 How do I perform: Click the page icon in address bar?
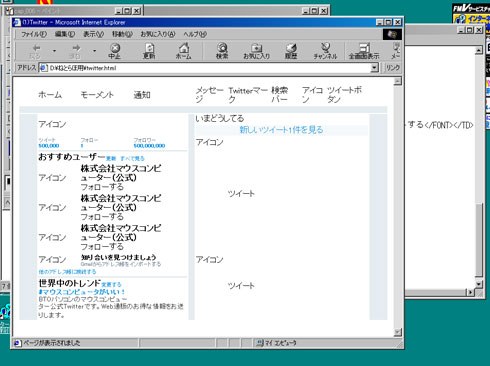tap(43, 68)
